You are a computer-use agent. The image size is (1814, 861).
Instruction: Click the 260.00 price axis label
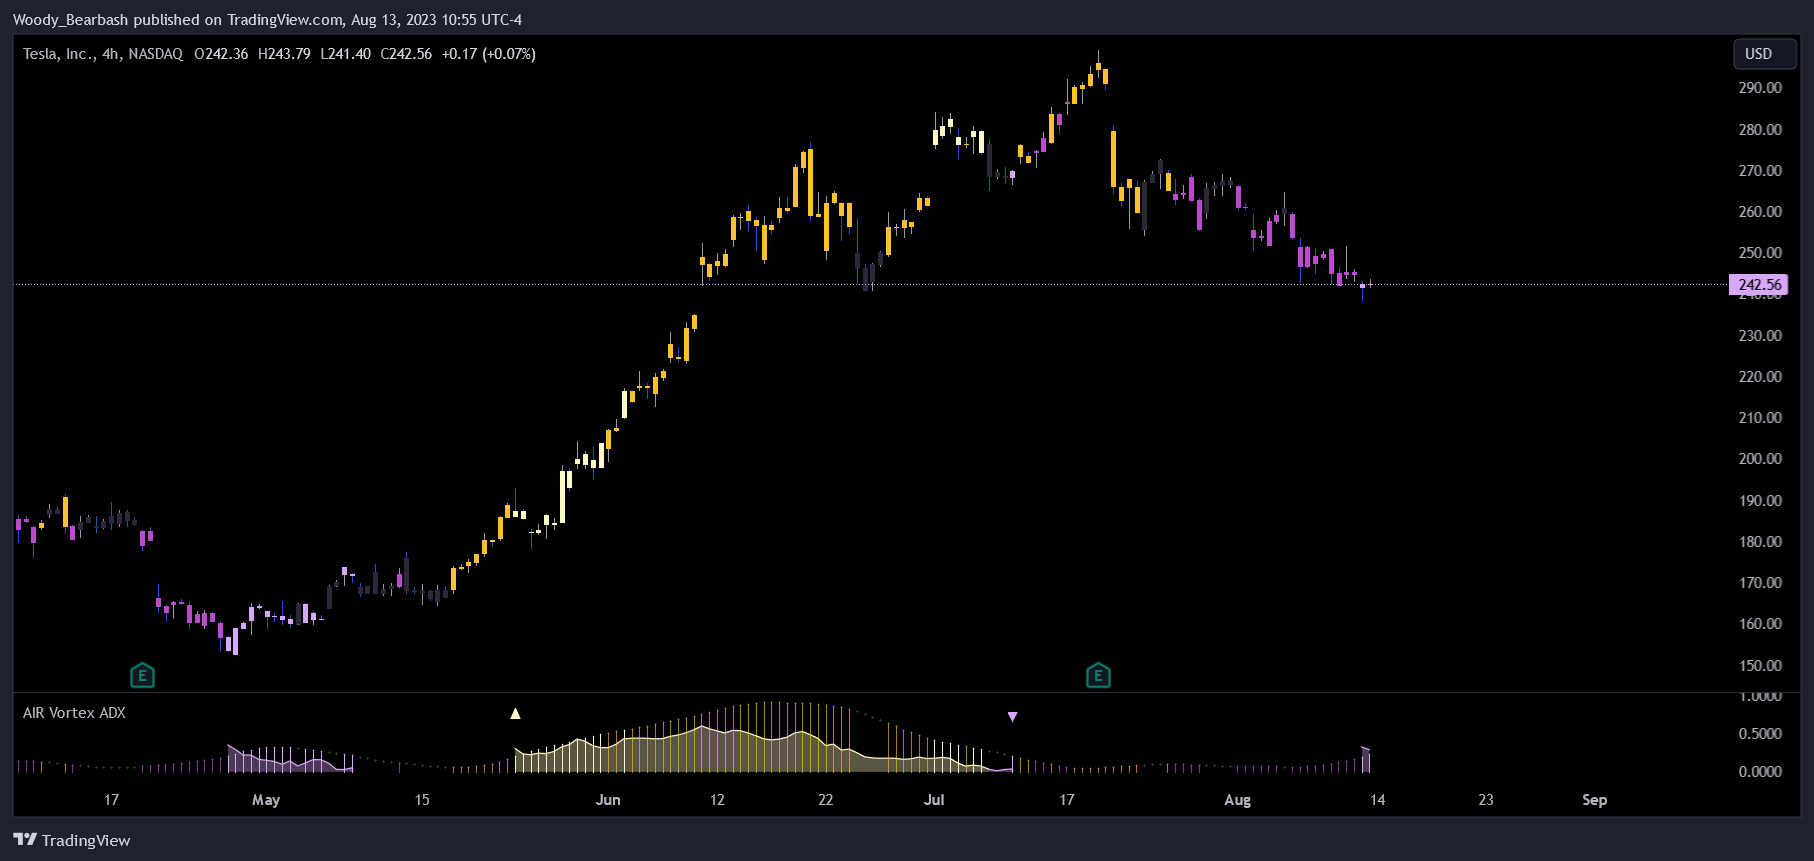tap(1760, 212)
